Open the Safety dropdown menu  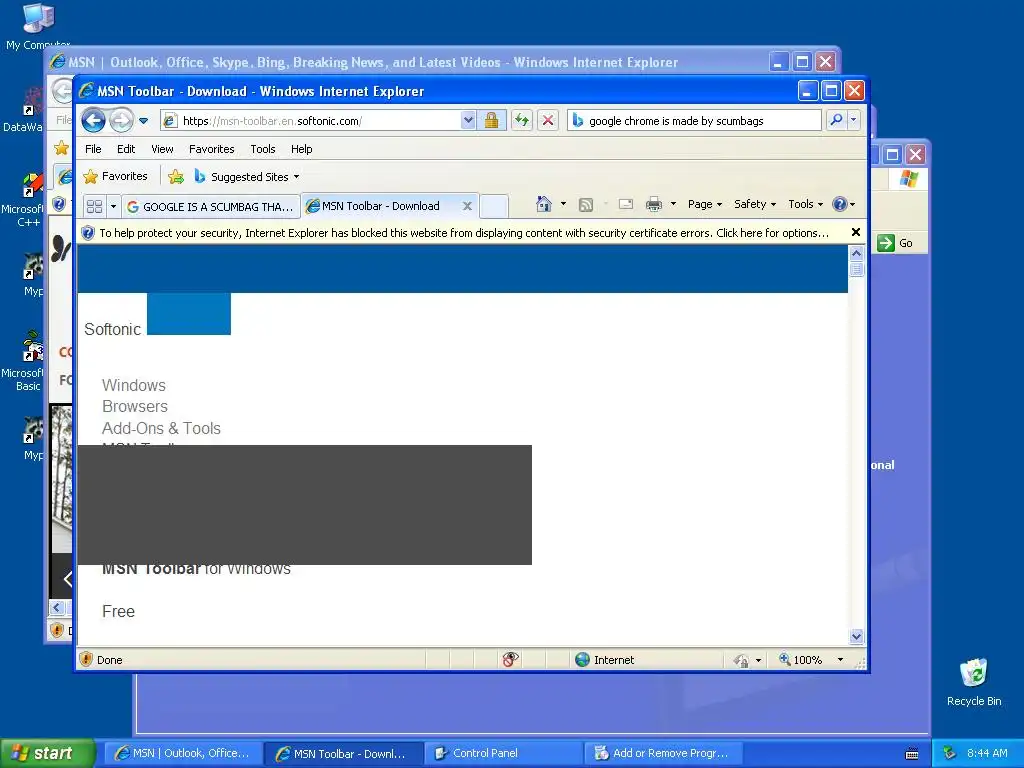pos(755,204)
